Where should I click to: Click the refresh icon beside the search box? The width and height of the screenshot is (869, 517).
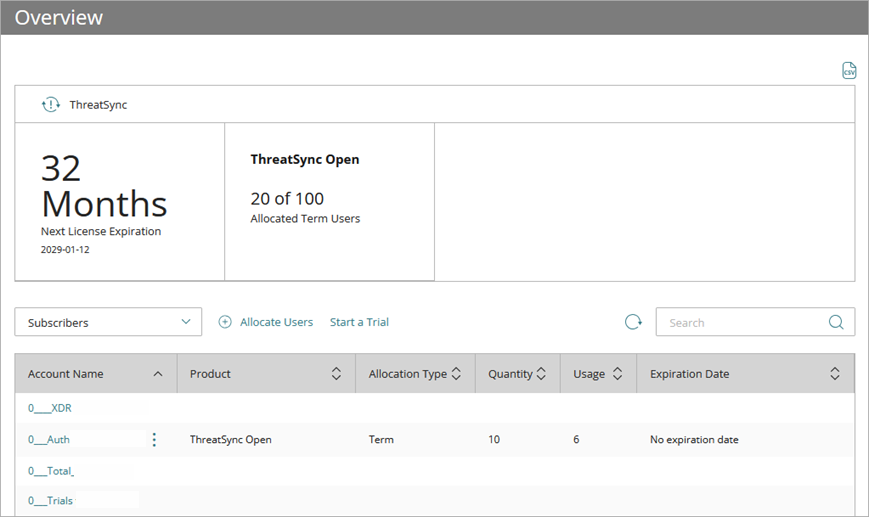tap(633, 322)
